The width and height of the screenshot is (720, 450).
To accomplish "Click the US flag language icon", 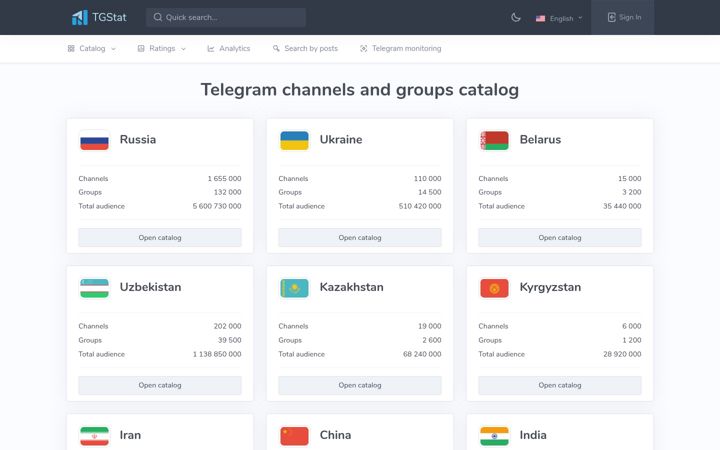I will click(x=540, y=18).
